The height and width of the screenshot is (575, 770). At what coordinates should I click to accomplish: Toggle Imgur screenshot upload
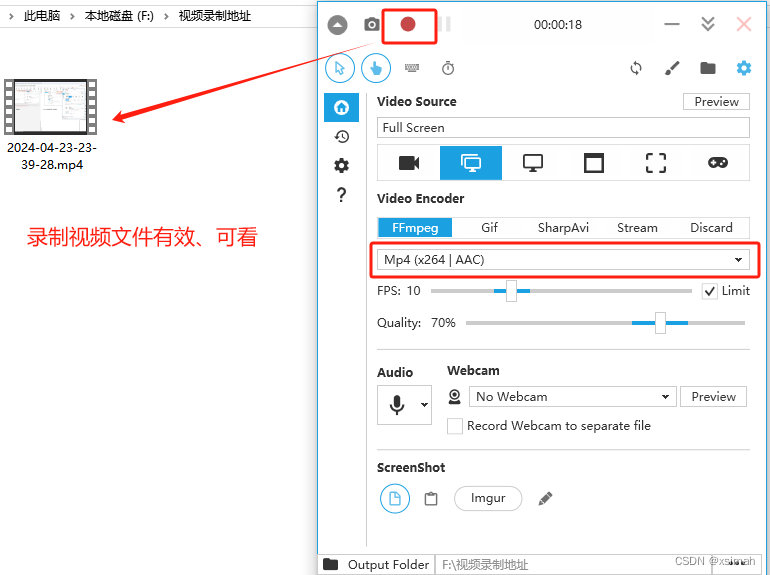(488, 498)
